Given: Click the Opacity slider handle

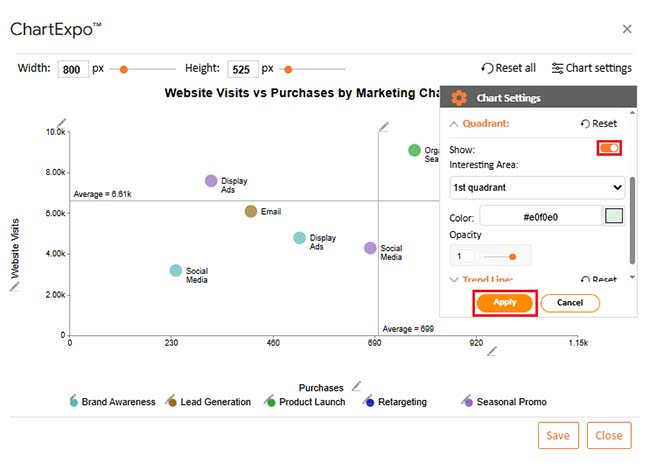Looking at the screenshot, I should [513, 256].
